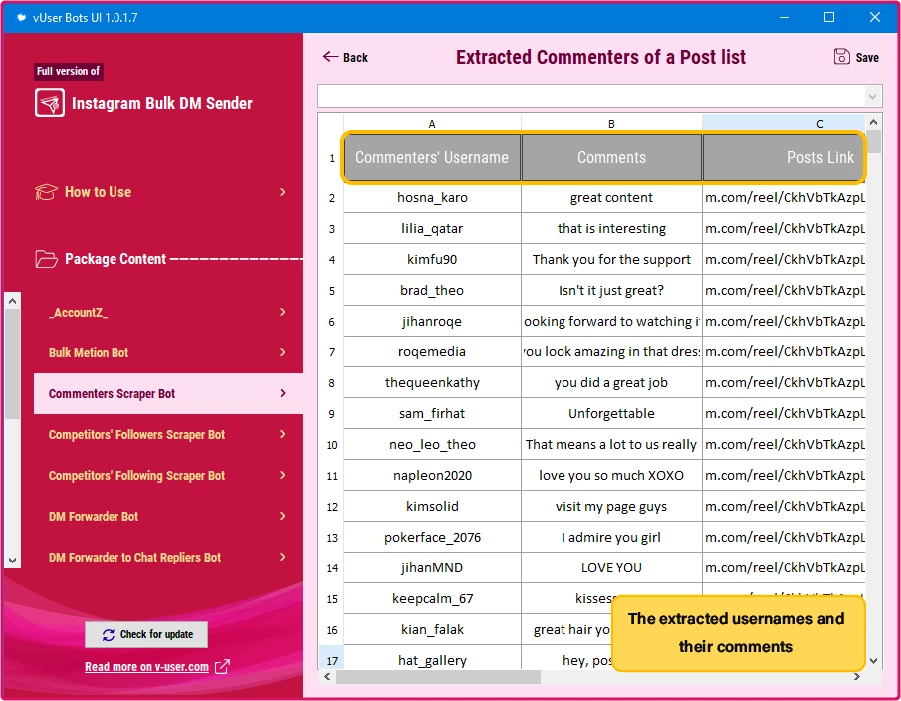Select Bulk Metion Bot in sidebar
The height and width of the screenshot is (701, 901).
point(168,352)
